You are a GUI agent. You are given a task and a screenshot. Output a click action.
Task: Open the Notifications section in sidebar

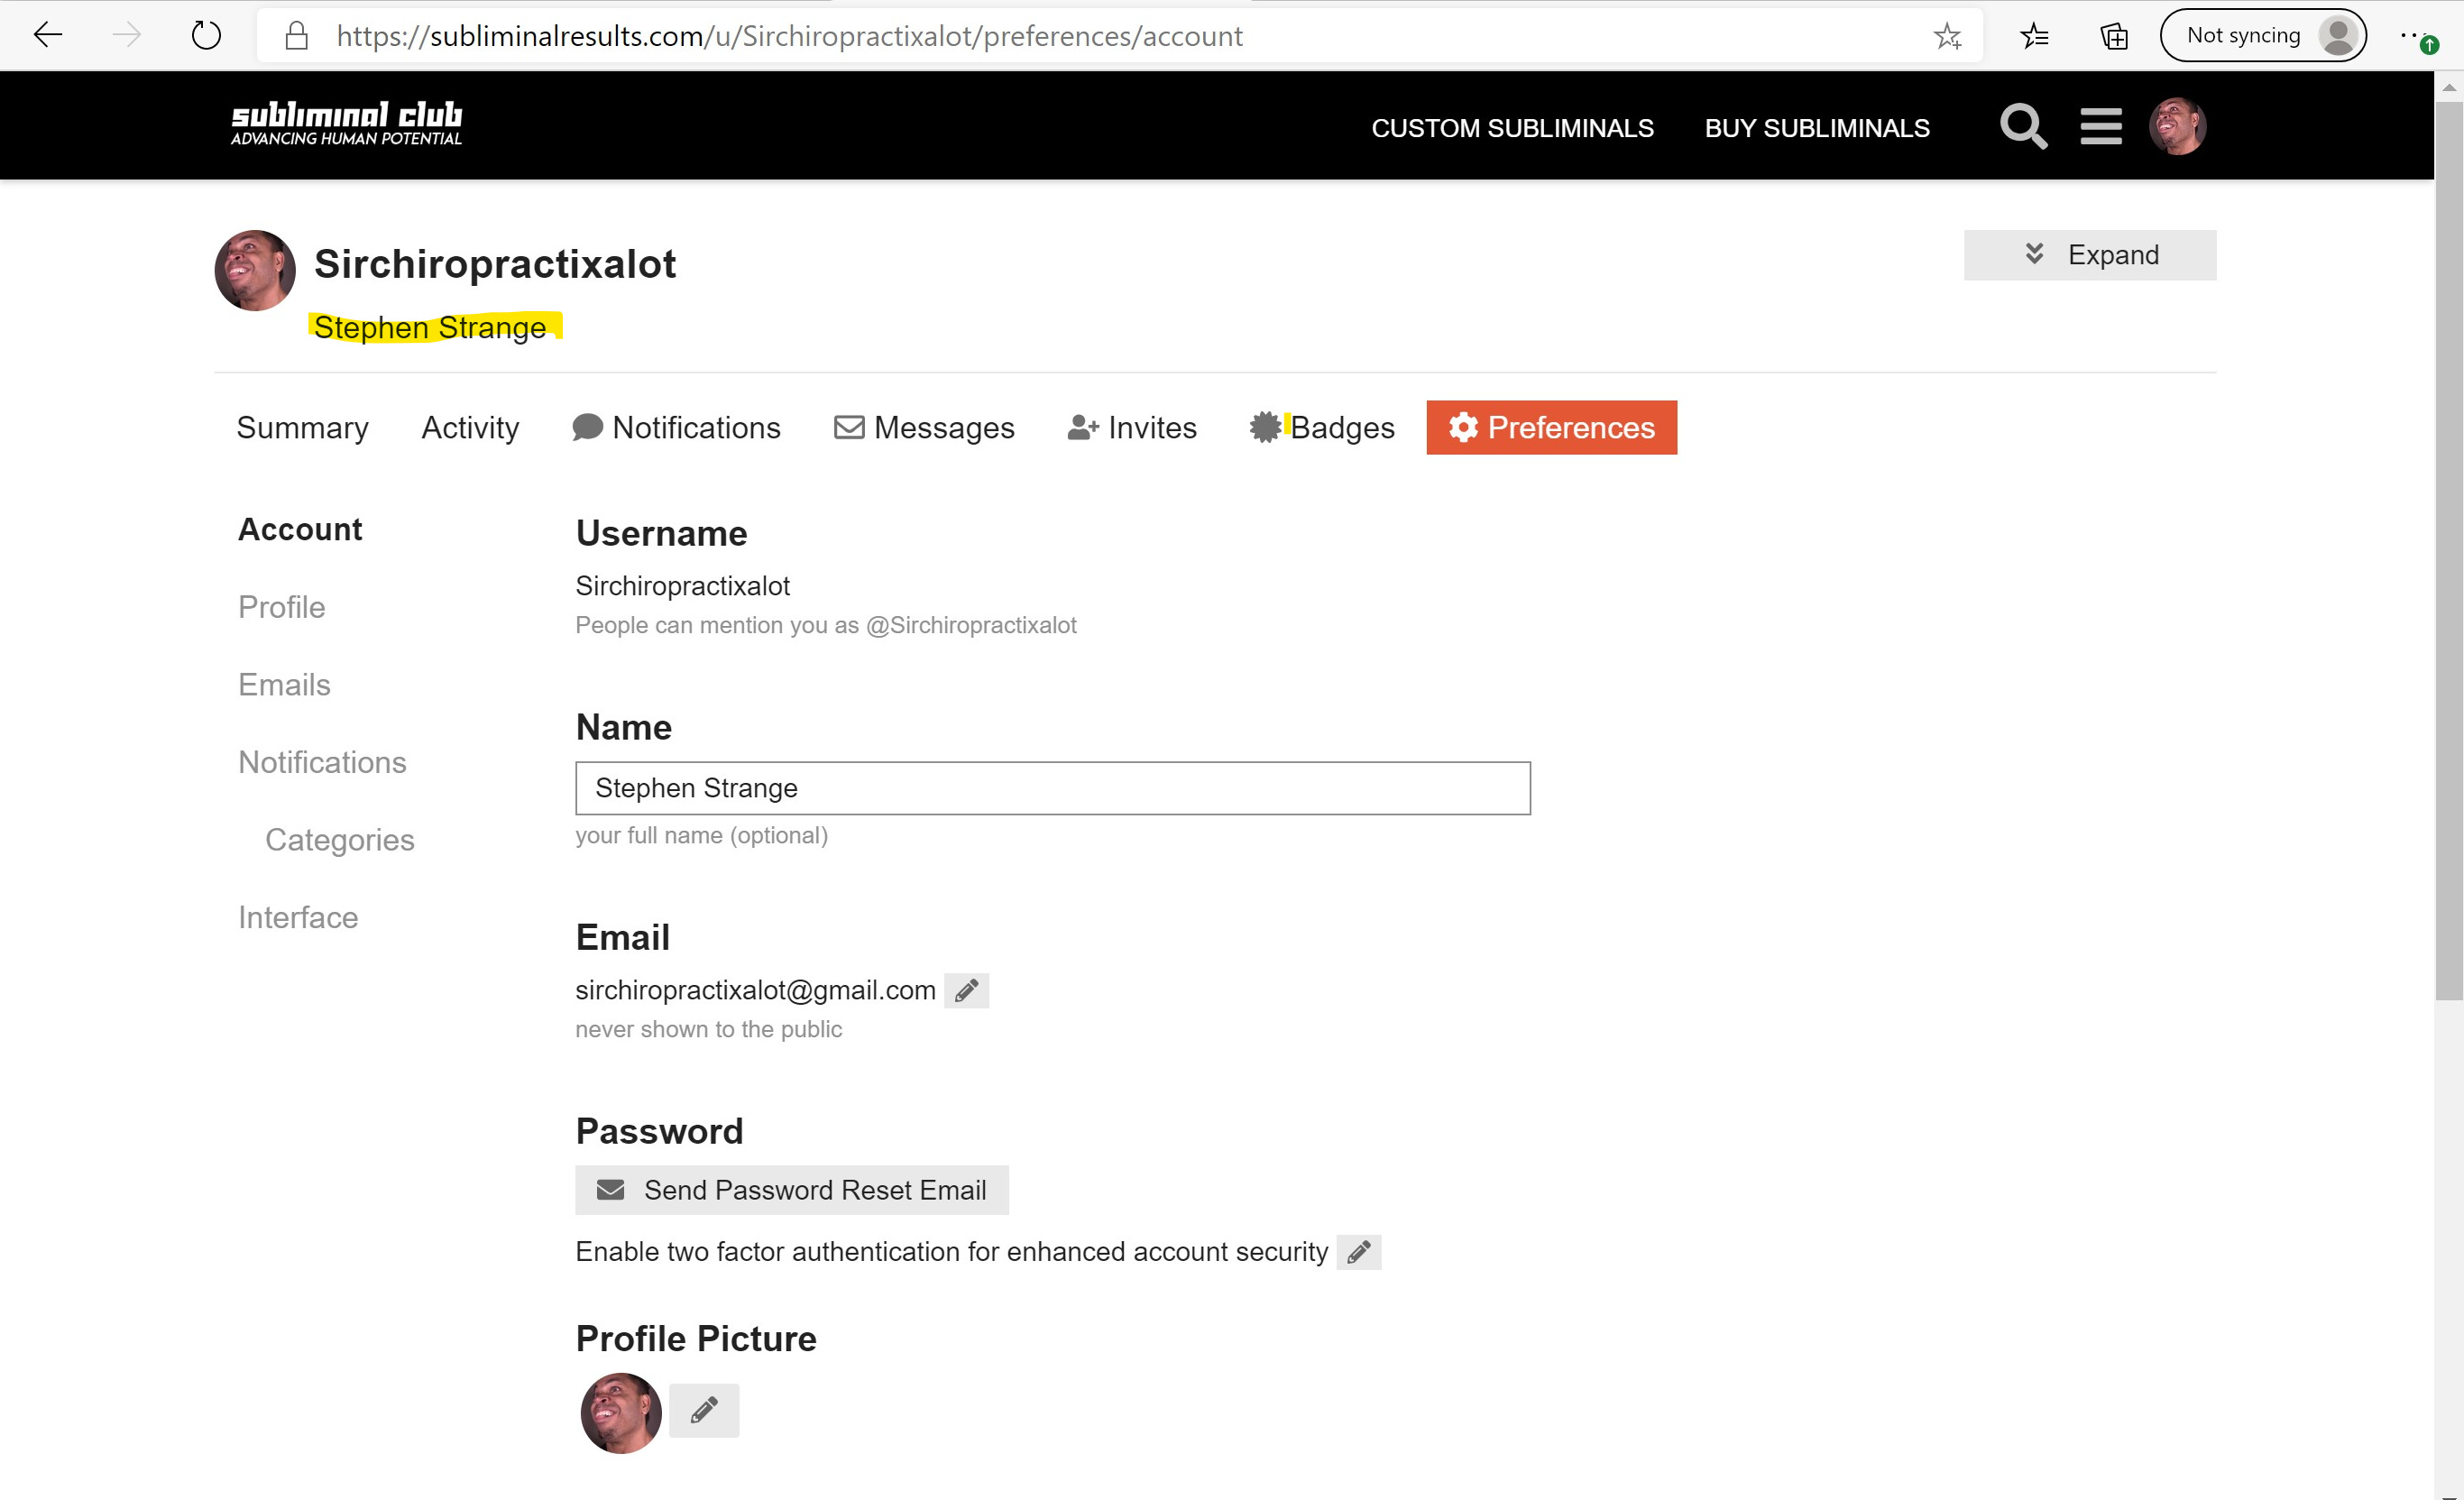coord(322,762)
